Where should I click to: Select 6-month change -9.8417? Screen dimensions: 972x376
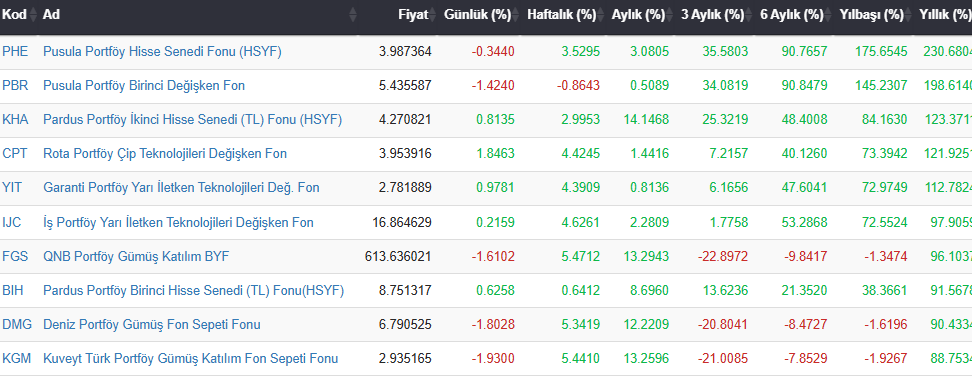click(805, 256)
